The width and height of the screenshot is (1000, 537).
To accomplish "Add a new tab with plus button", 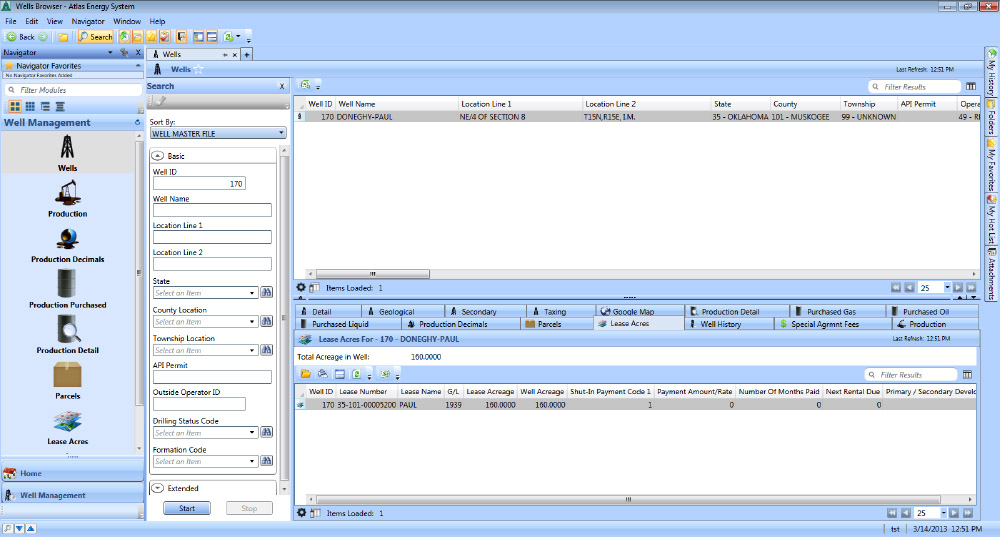I will tap(246, 55).
